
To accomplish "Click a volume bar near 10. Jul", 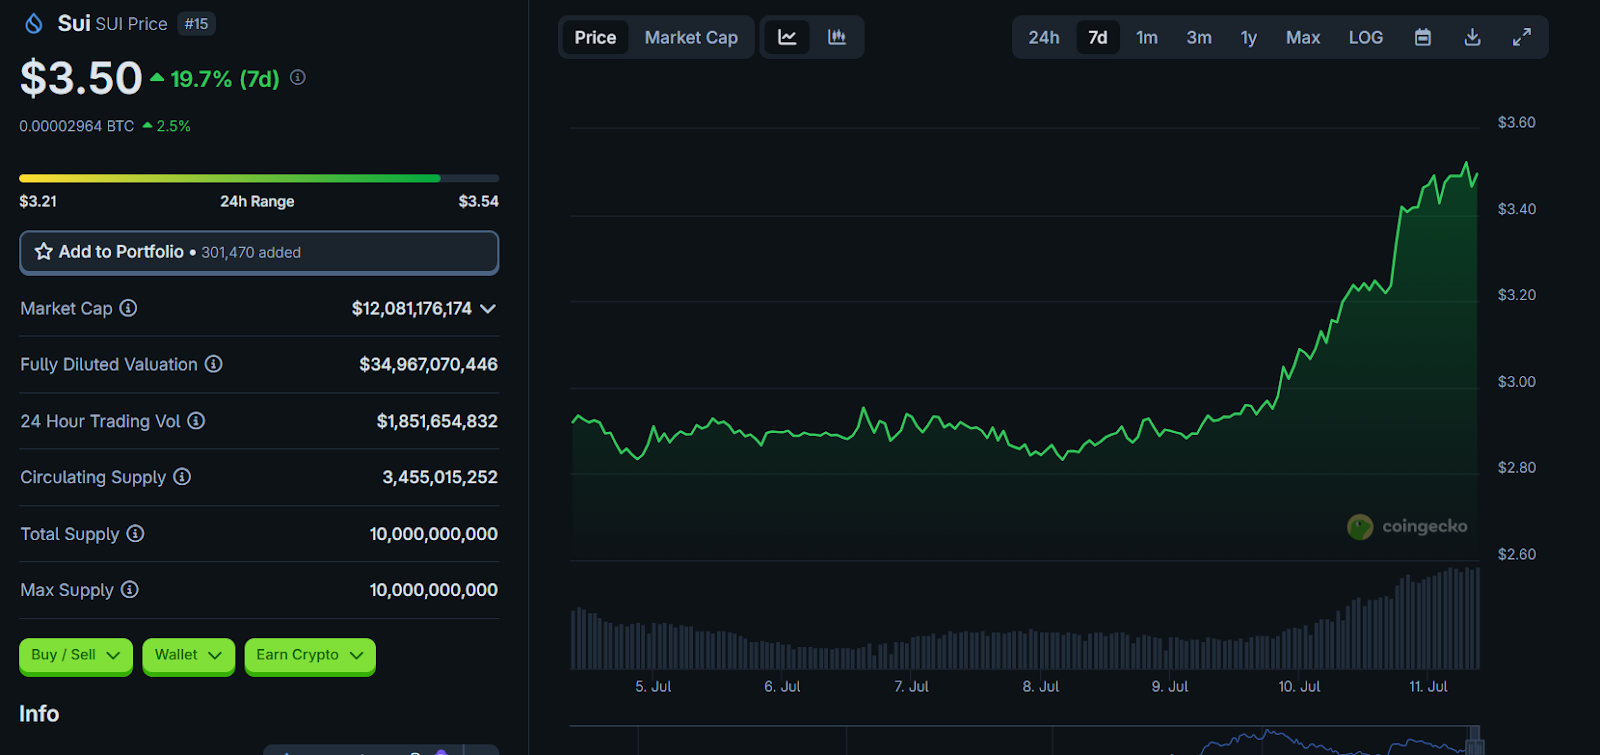I will pyautogui.click(x=1299, y=649).
